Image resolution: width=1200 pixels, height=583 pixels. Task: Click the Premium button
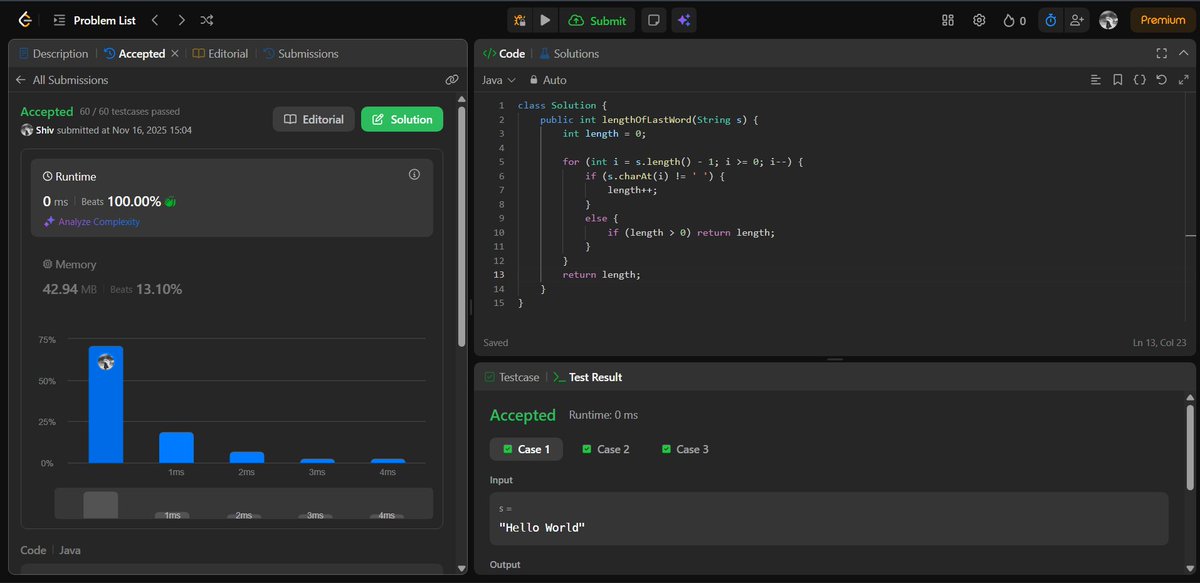point(1163,20)
